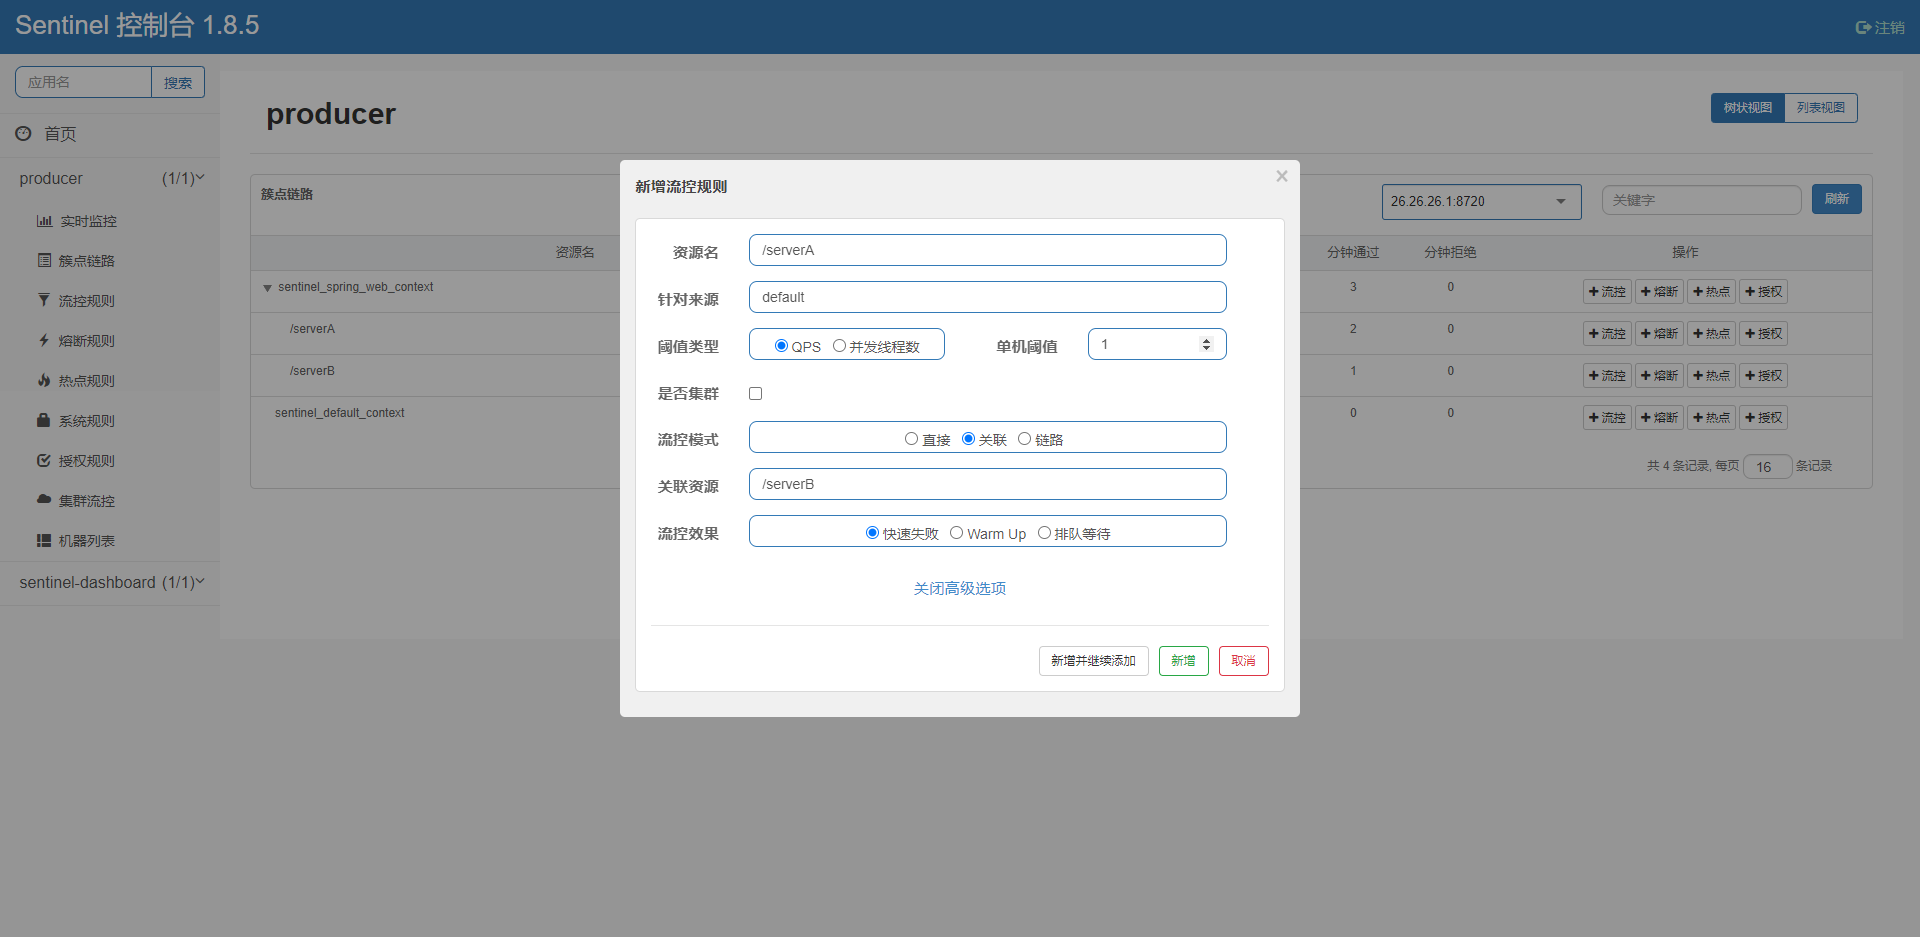Switch to 列表视图 tab

1820,108
